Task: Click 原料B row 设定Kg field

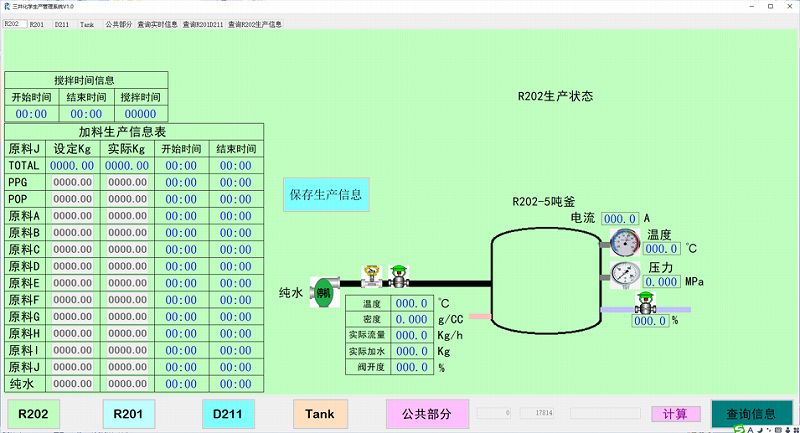Action: (72, 233)
